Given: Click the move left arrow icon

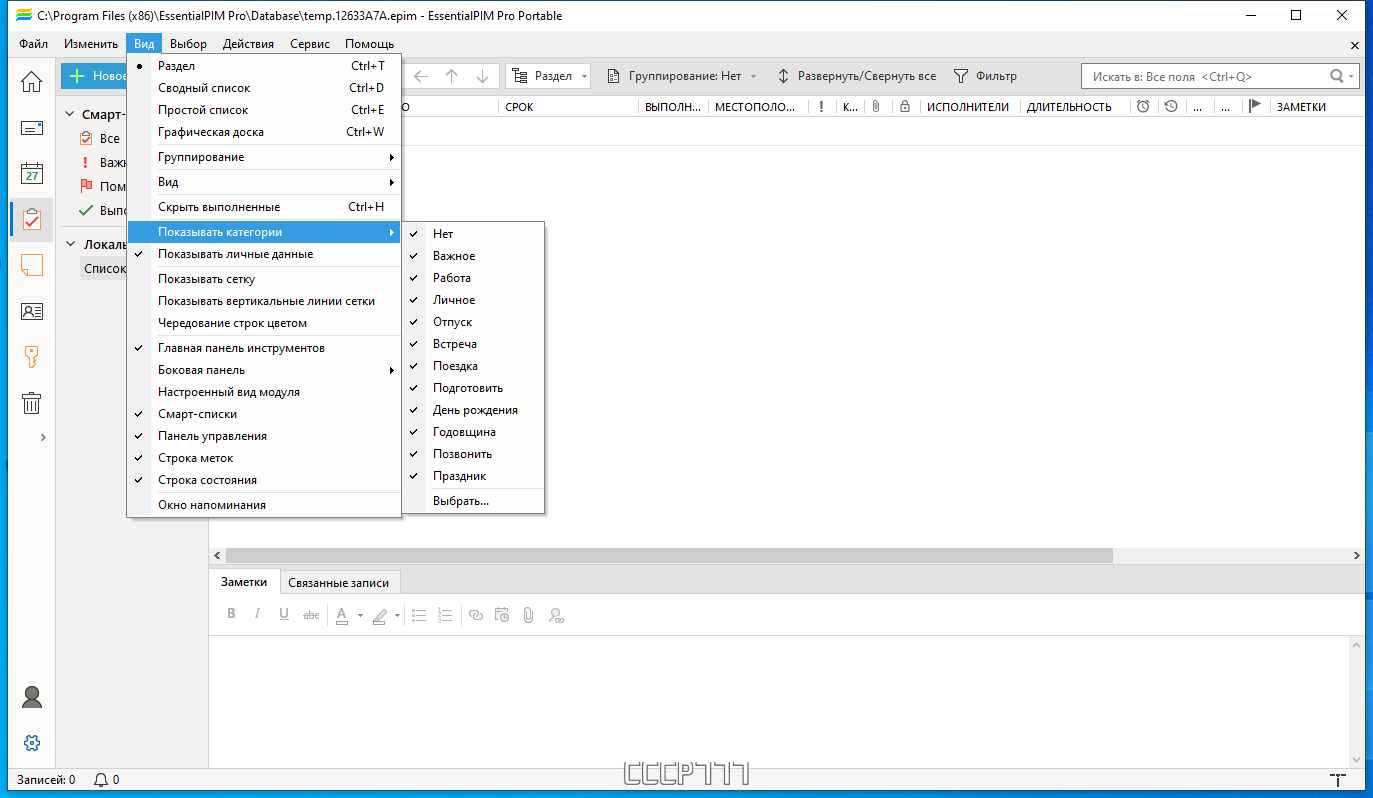Looking at the screenshot, I should coord(421,76).
